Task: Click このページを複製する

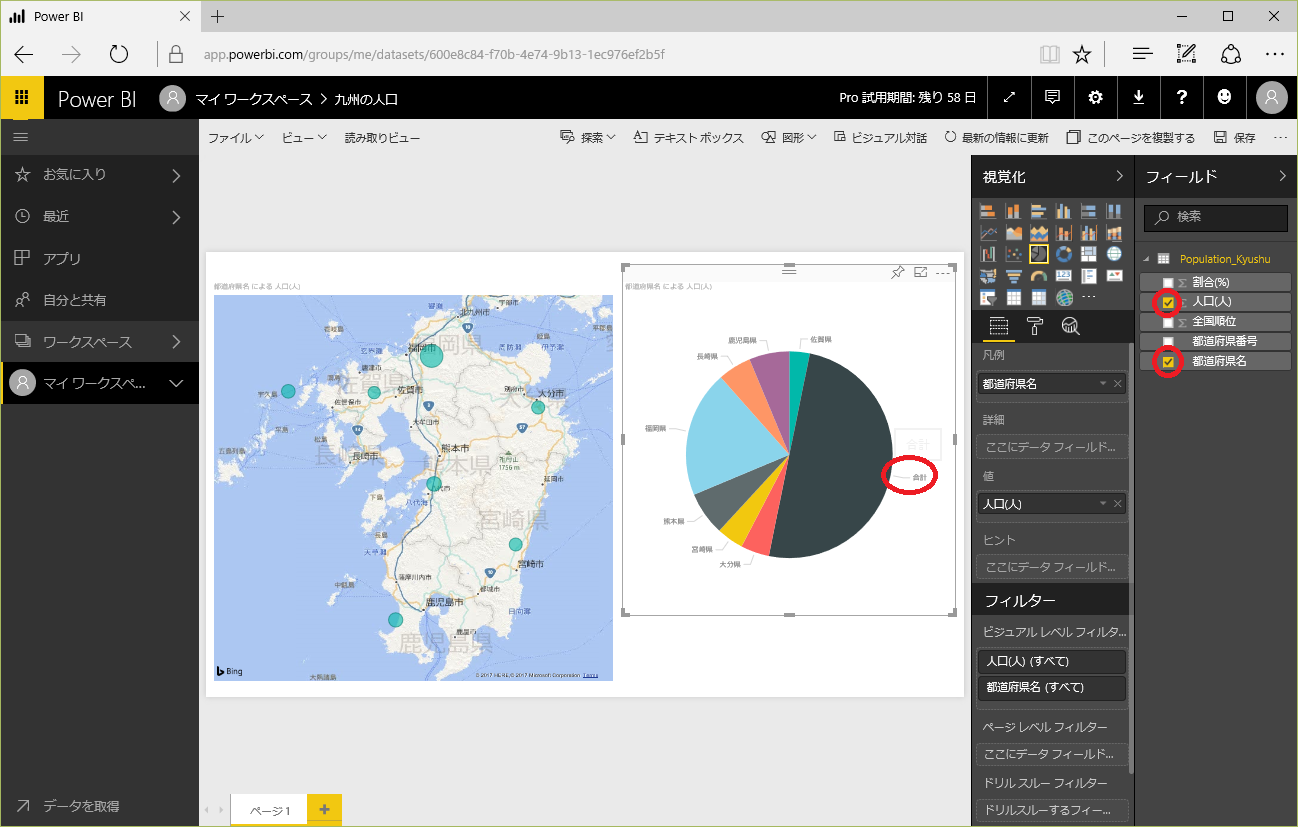Action: coord(1130,138)
